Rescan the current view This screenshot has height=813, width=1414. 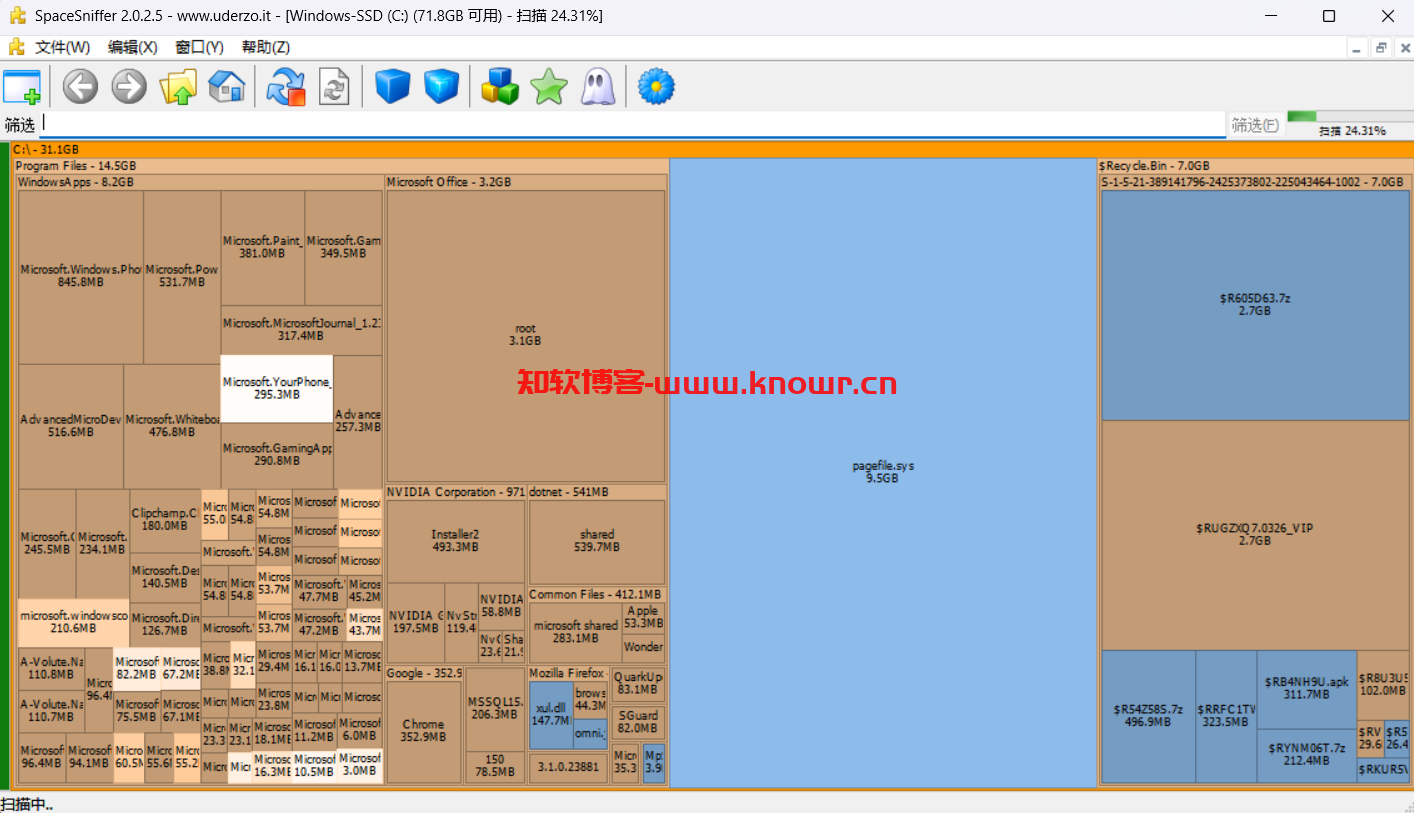point(334,87)
